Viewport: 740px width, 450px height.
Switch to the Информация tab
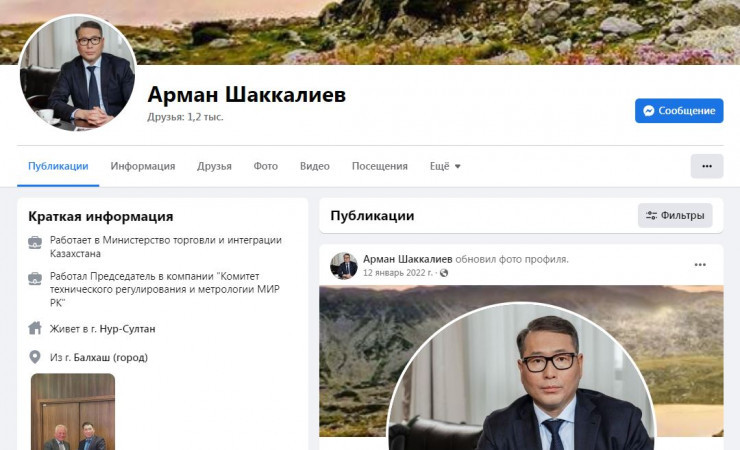(x=143, y=166)
